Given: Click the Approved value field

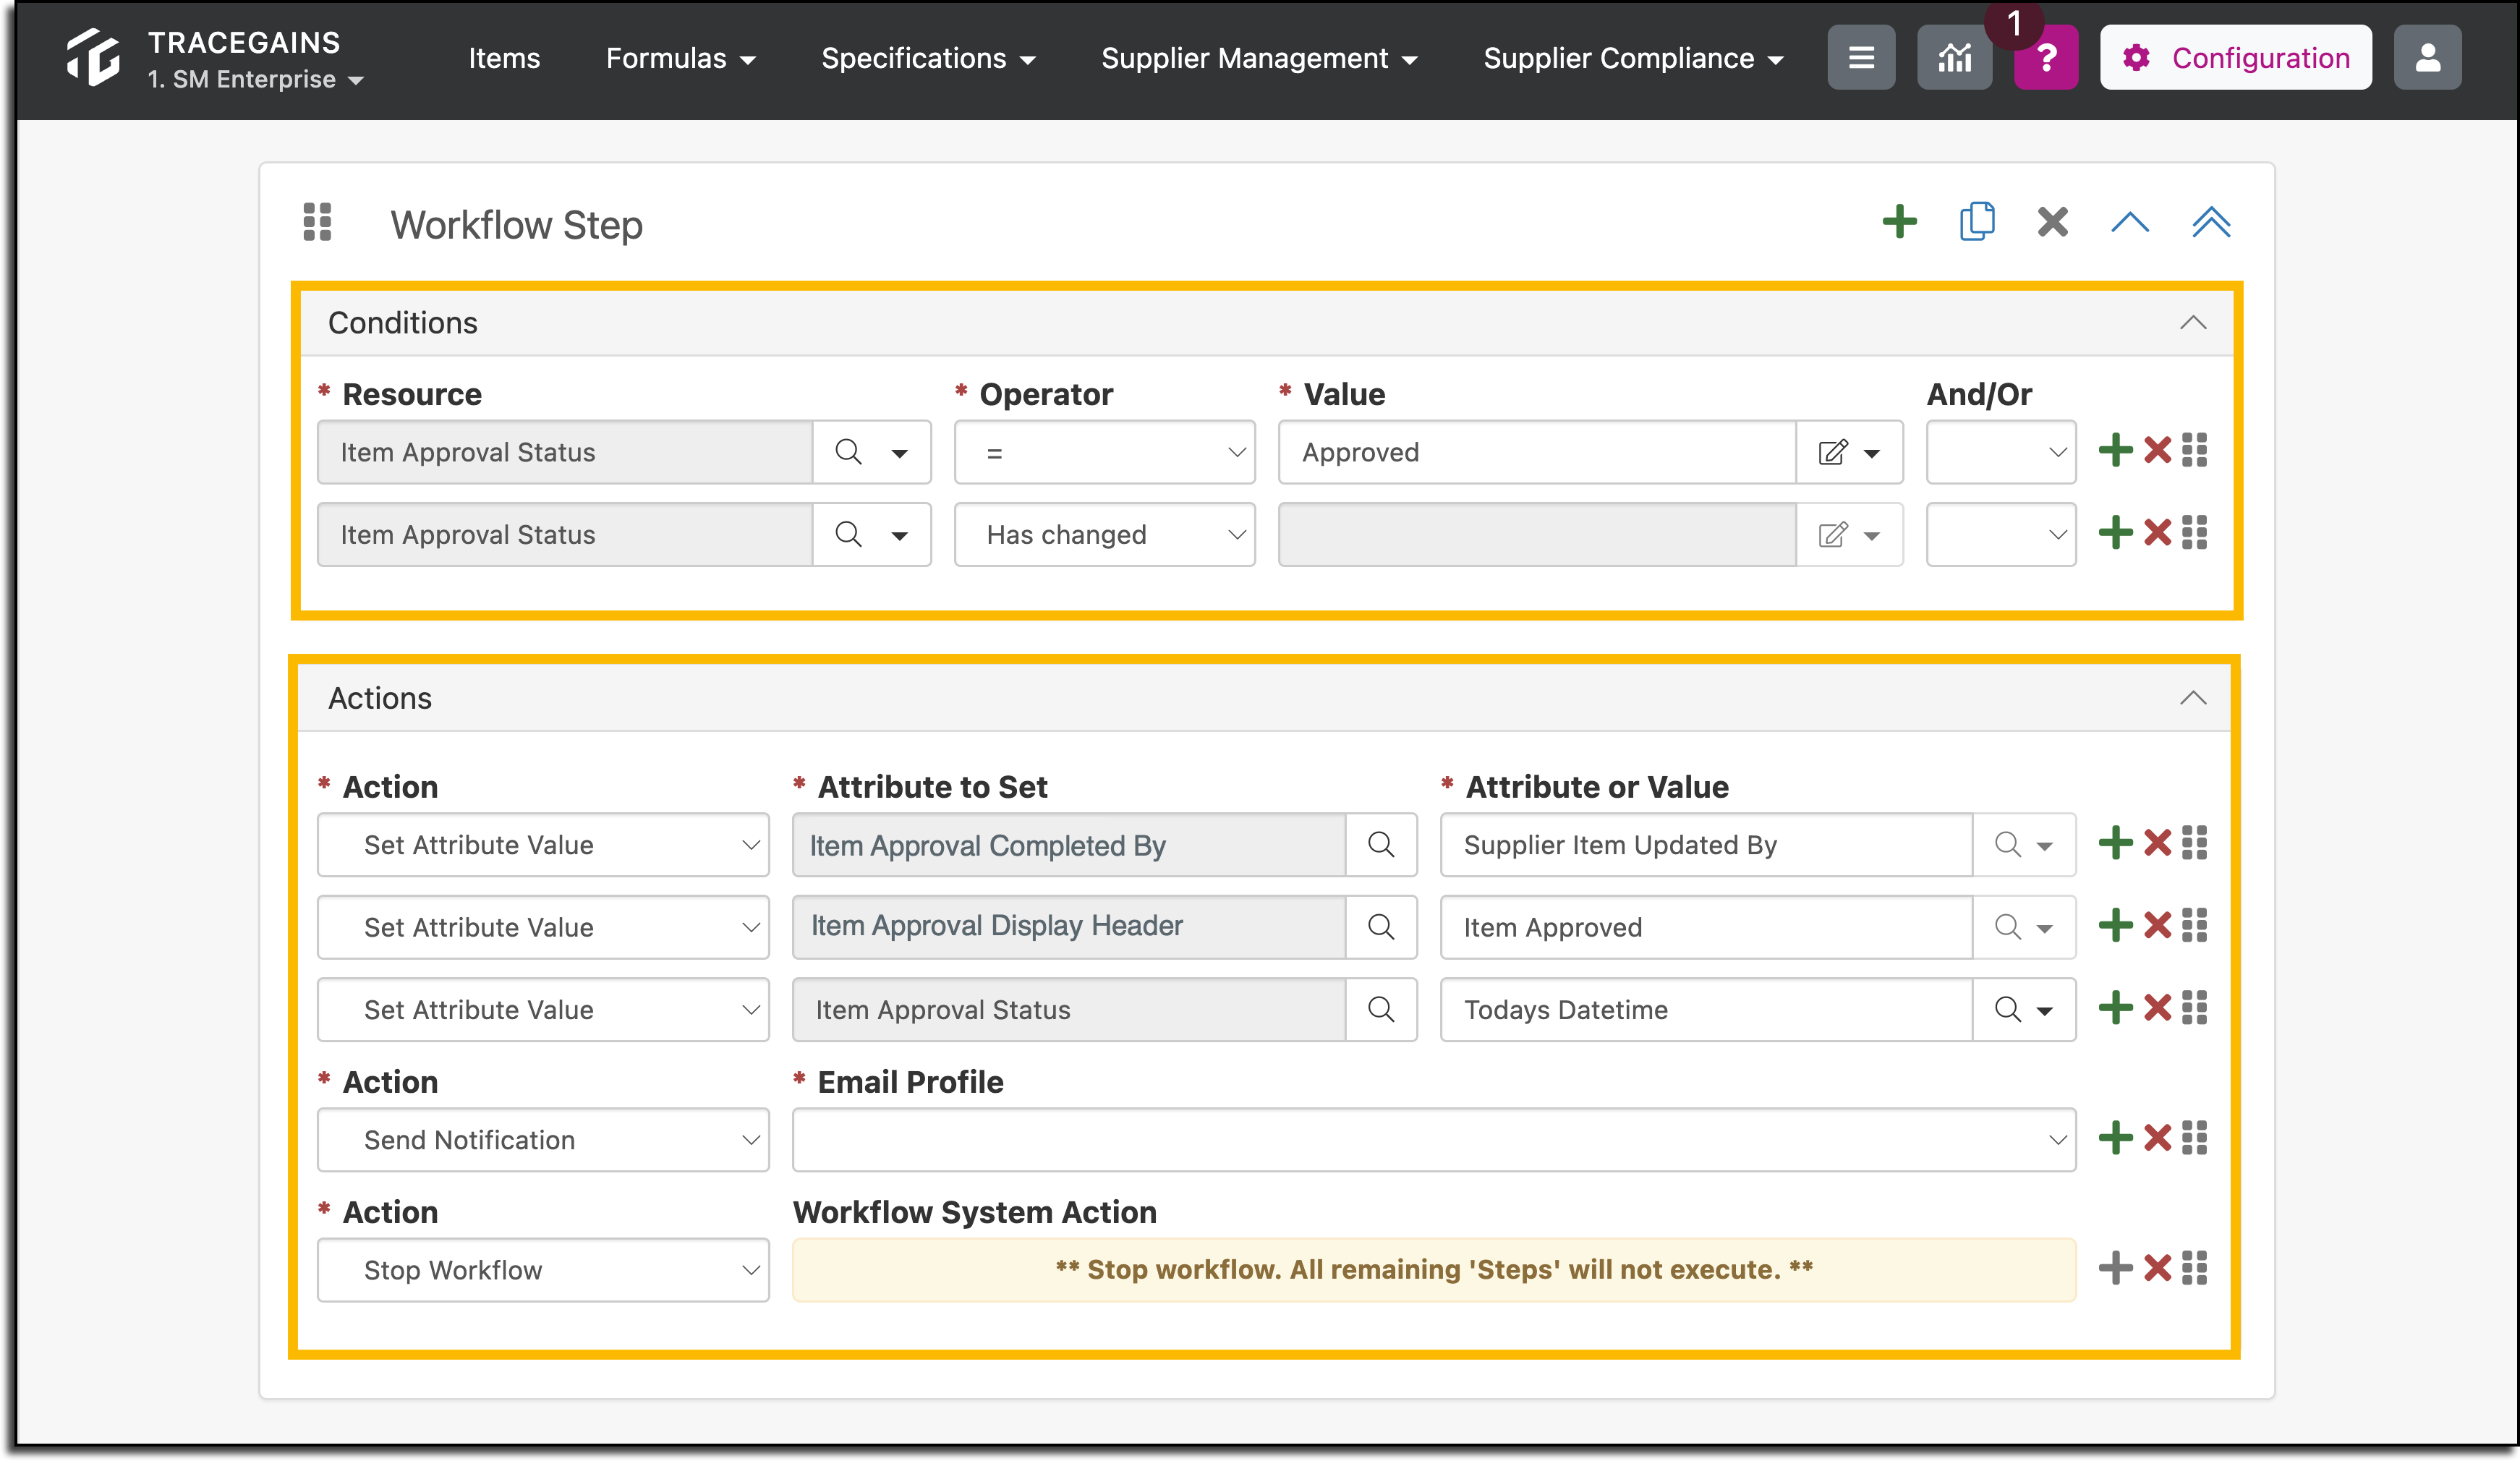Looking at the screenshot, I should [x=1538, y=452].
